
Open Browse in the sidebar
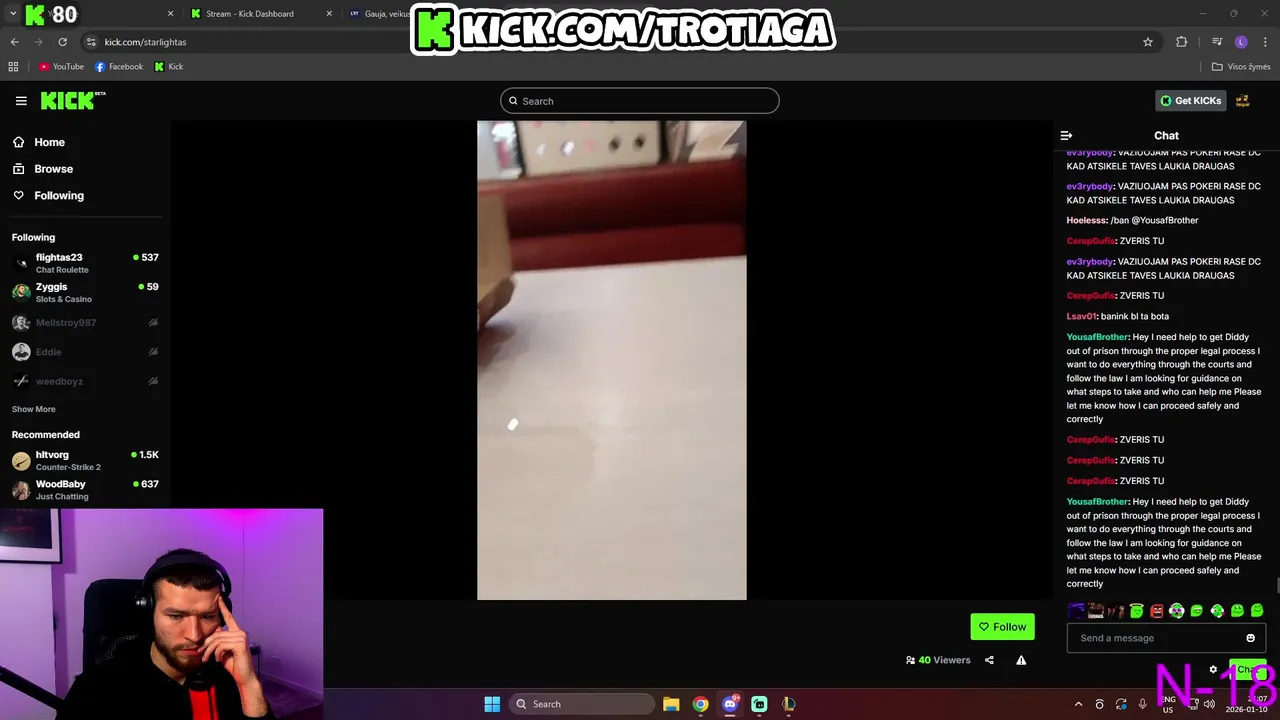pos(43,169)
